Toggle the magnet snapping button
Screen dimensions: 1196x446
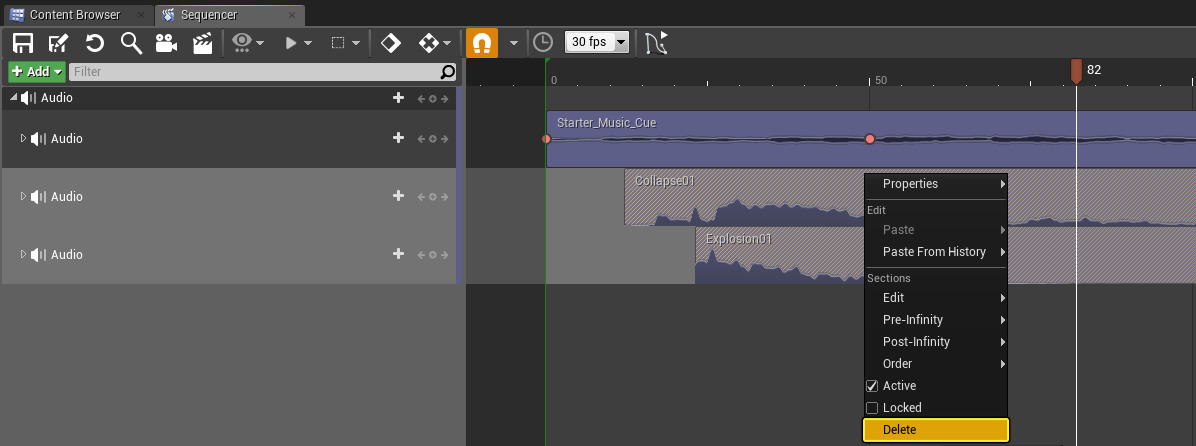click(x=481, y=43)
